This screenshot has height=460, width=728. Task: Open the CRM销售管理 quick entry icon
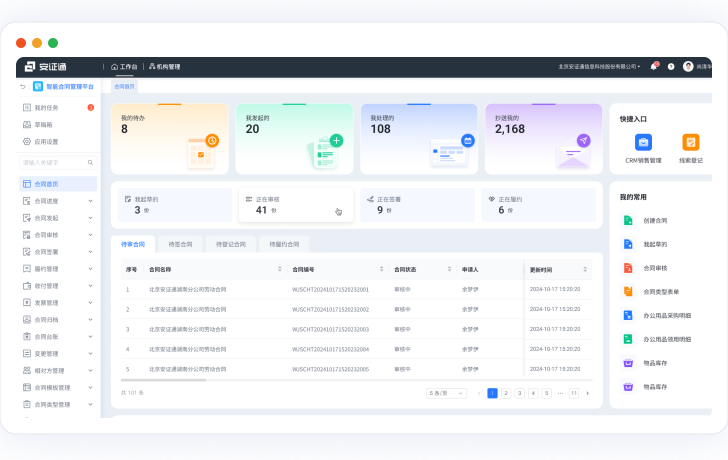[643, 142]
